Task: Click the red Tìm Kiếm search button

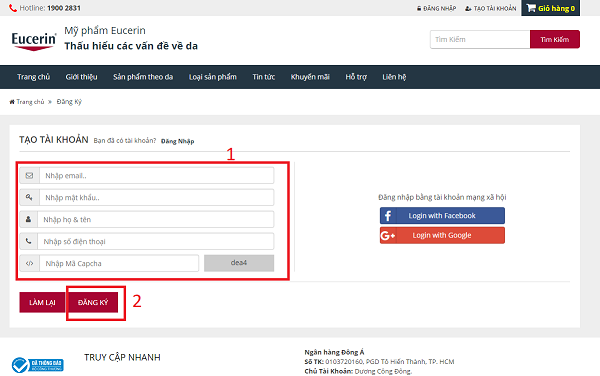Action: coord(554,39)
